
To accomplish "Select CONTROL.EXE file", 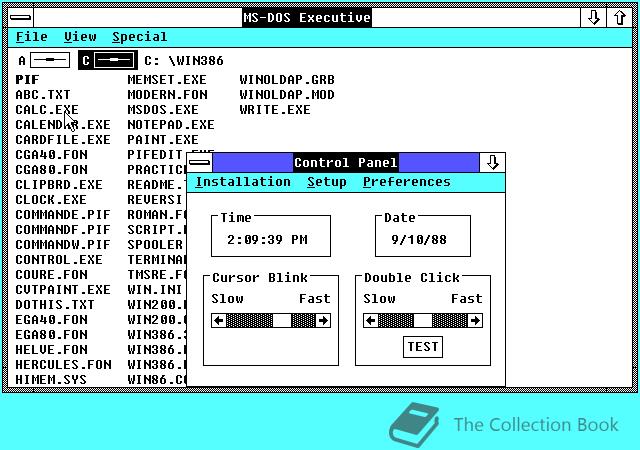I will coord(59,260).
